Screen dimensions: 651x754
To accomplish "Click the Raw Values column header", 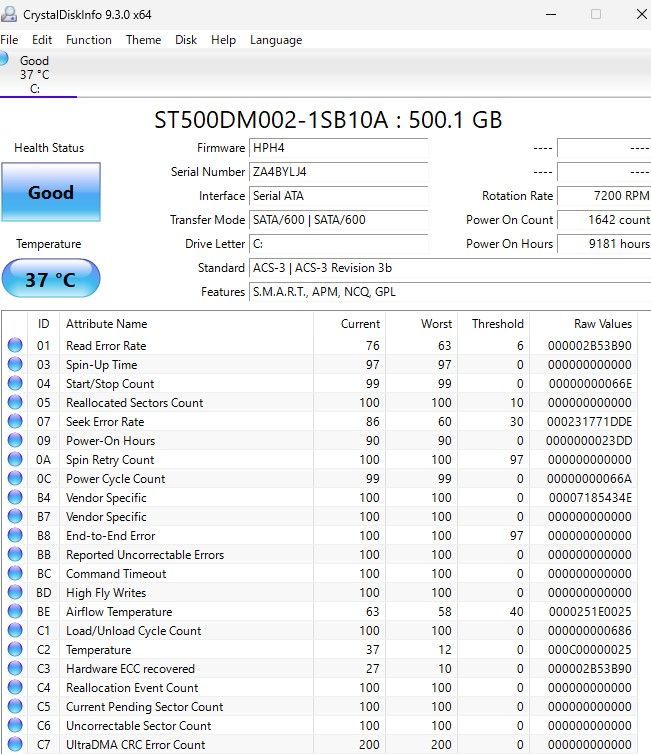I will tap(602, 324).
